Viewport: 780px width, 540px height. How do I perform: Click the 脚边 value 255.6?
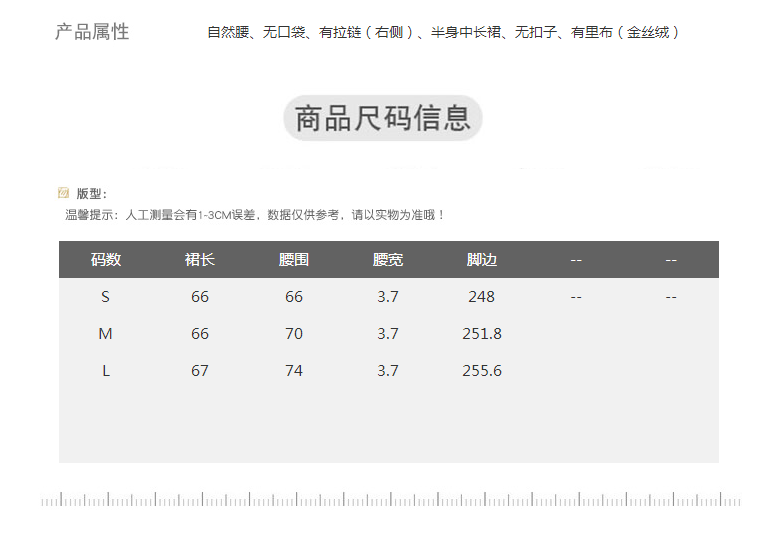point(482,371)
